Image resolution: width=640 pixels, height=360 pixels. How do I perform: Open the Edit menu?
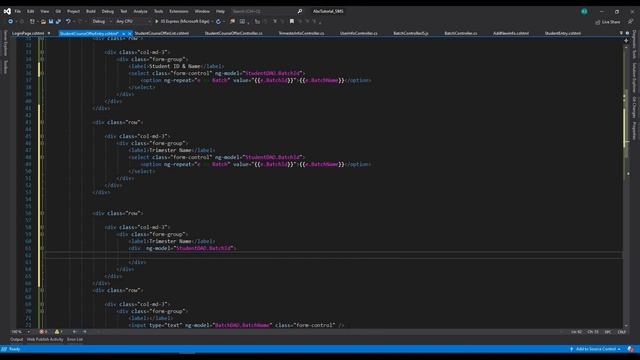point(31,11)
